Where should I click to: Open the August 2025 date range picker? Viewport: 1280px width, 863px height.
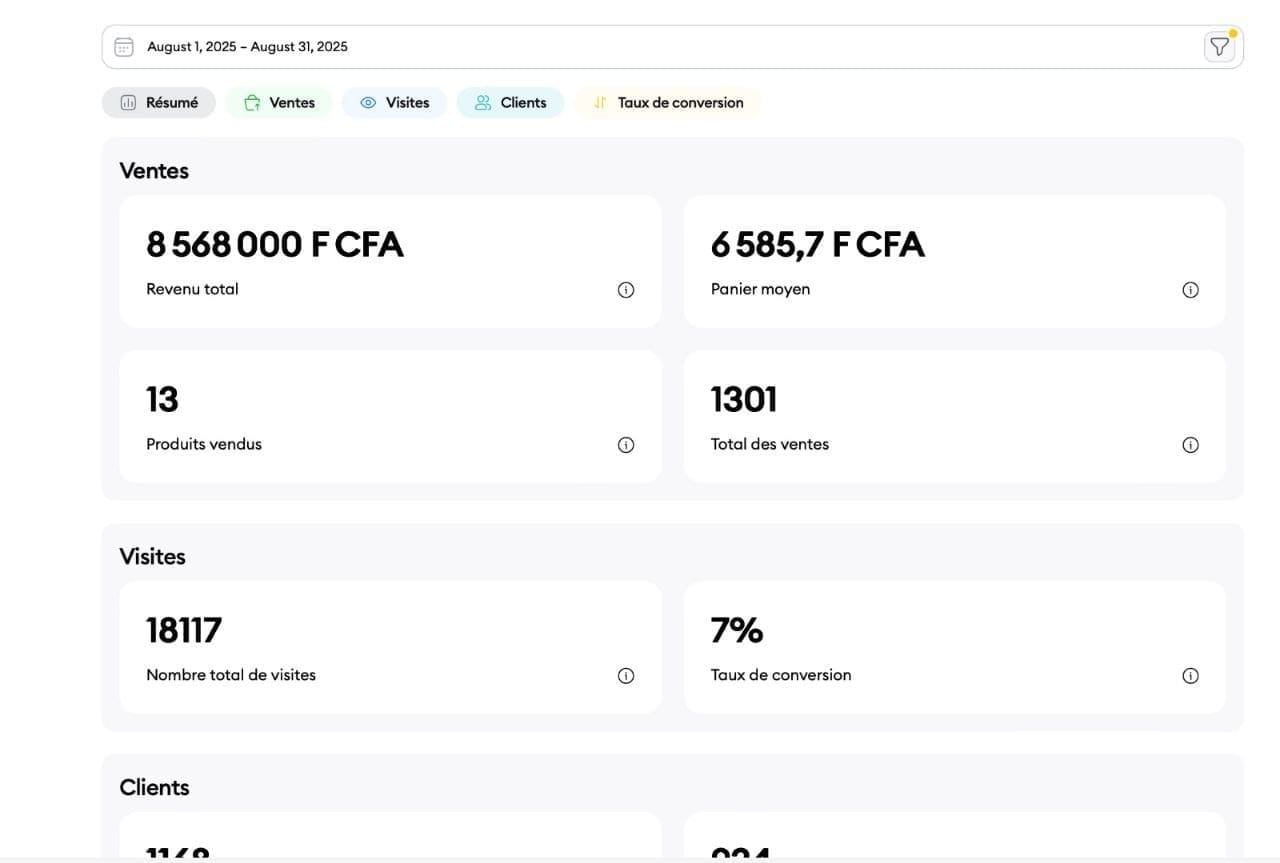(x=672, y=47)
